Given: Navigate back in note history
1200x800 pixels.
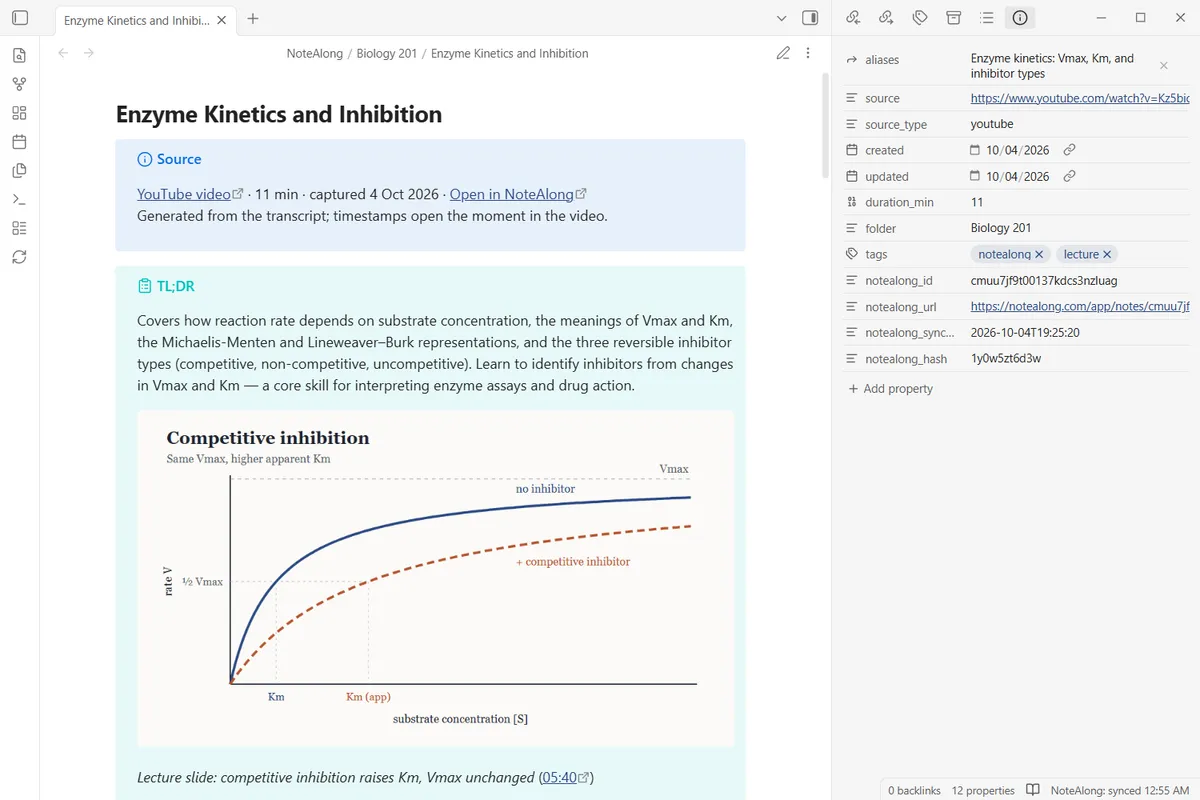Looking at the screenshot, I should tap(63, 53).
